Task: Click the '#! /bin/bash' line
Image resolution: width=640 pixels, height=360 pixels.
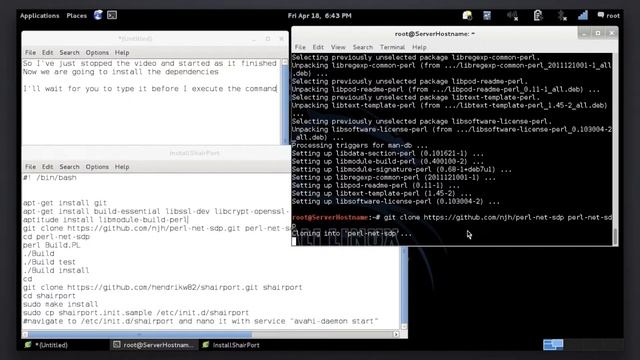Action: [x=50, y=178]
